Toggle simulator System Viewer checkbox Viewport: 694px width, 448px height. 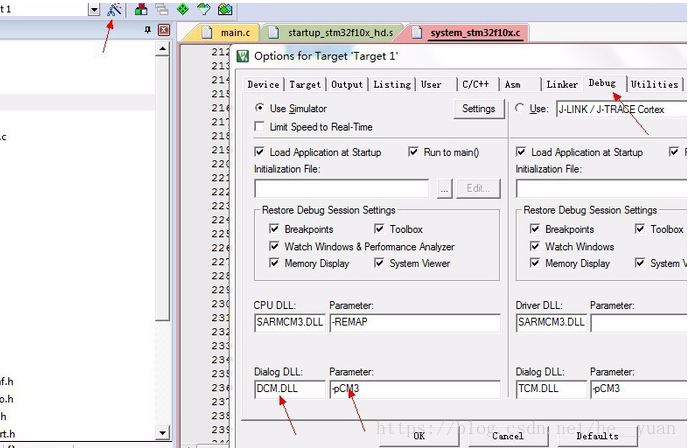click(x=379, y=263)
